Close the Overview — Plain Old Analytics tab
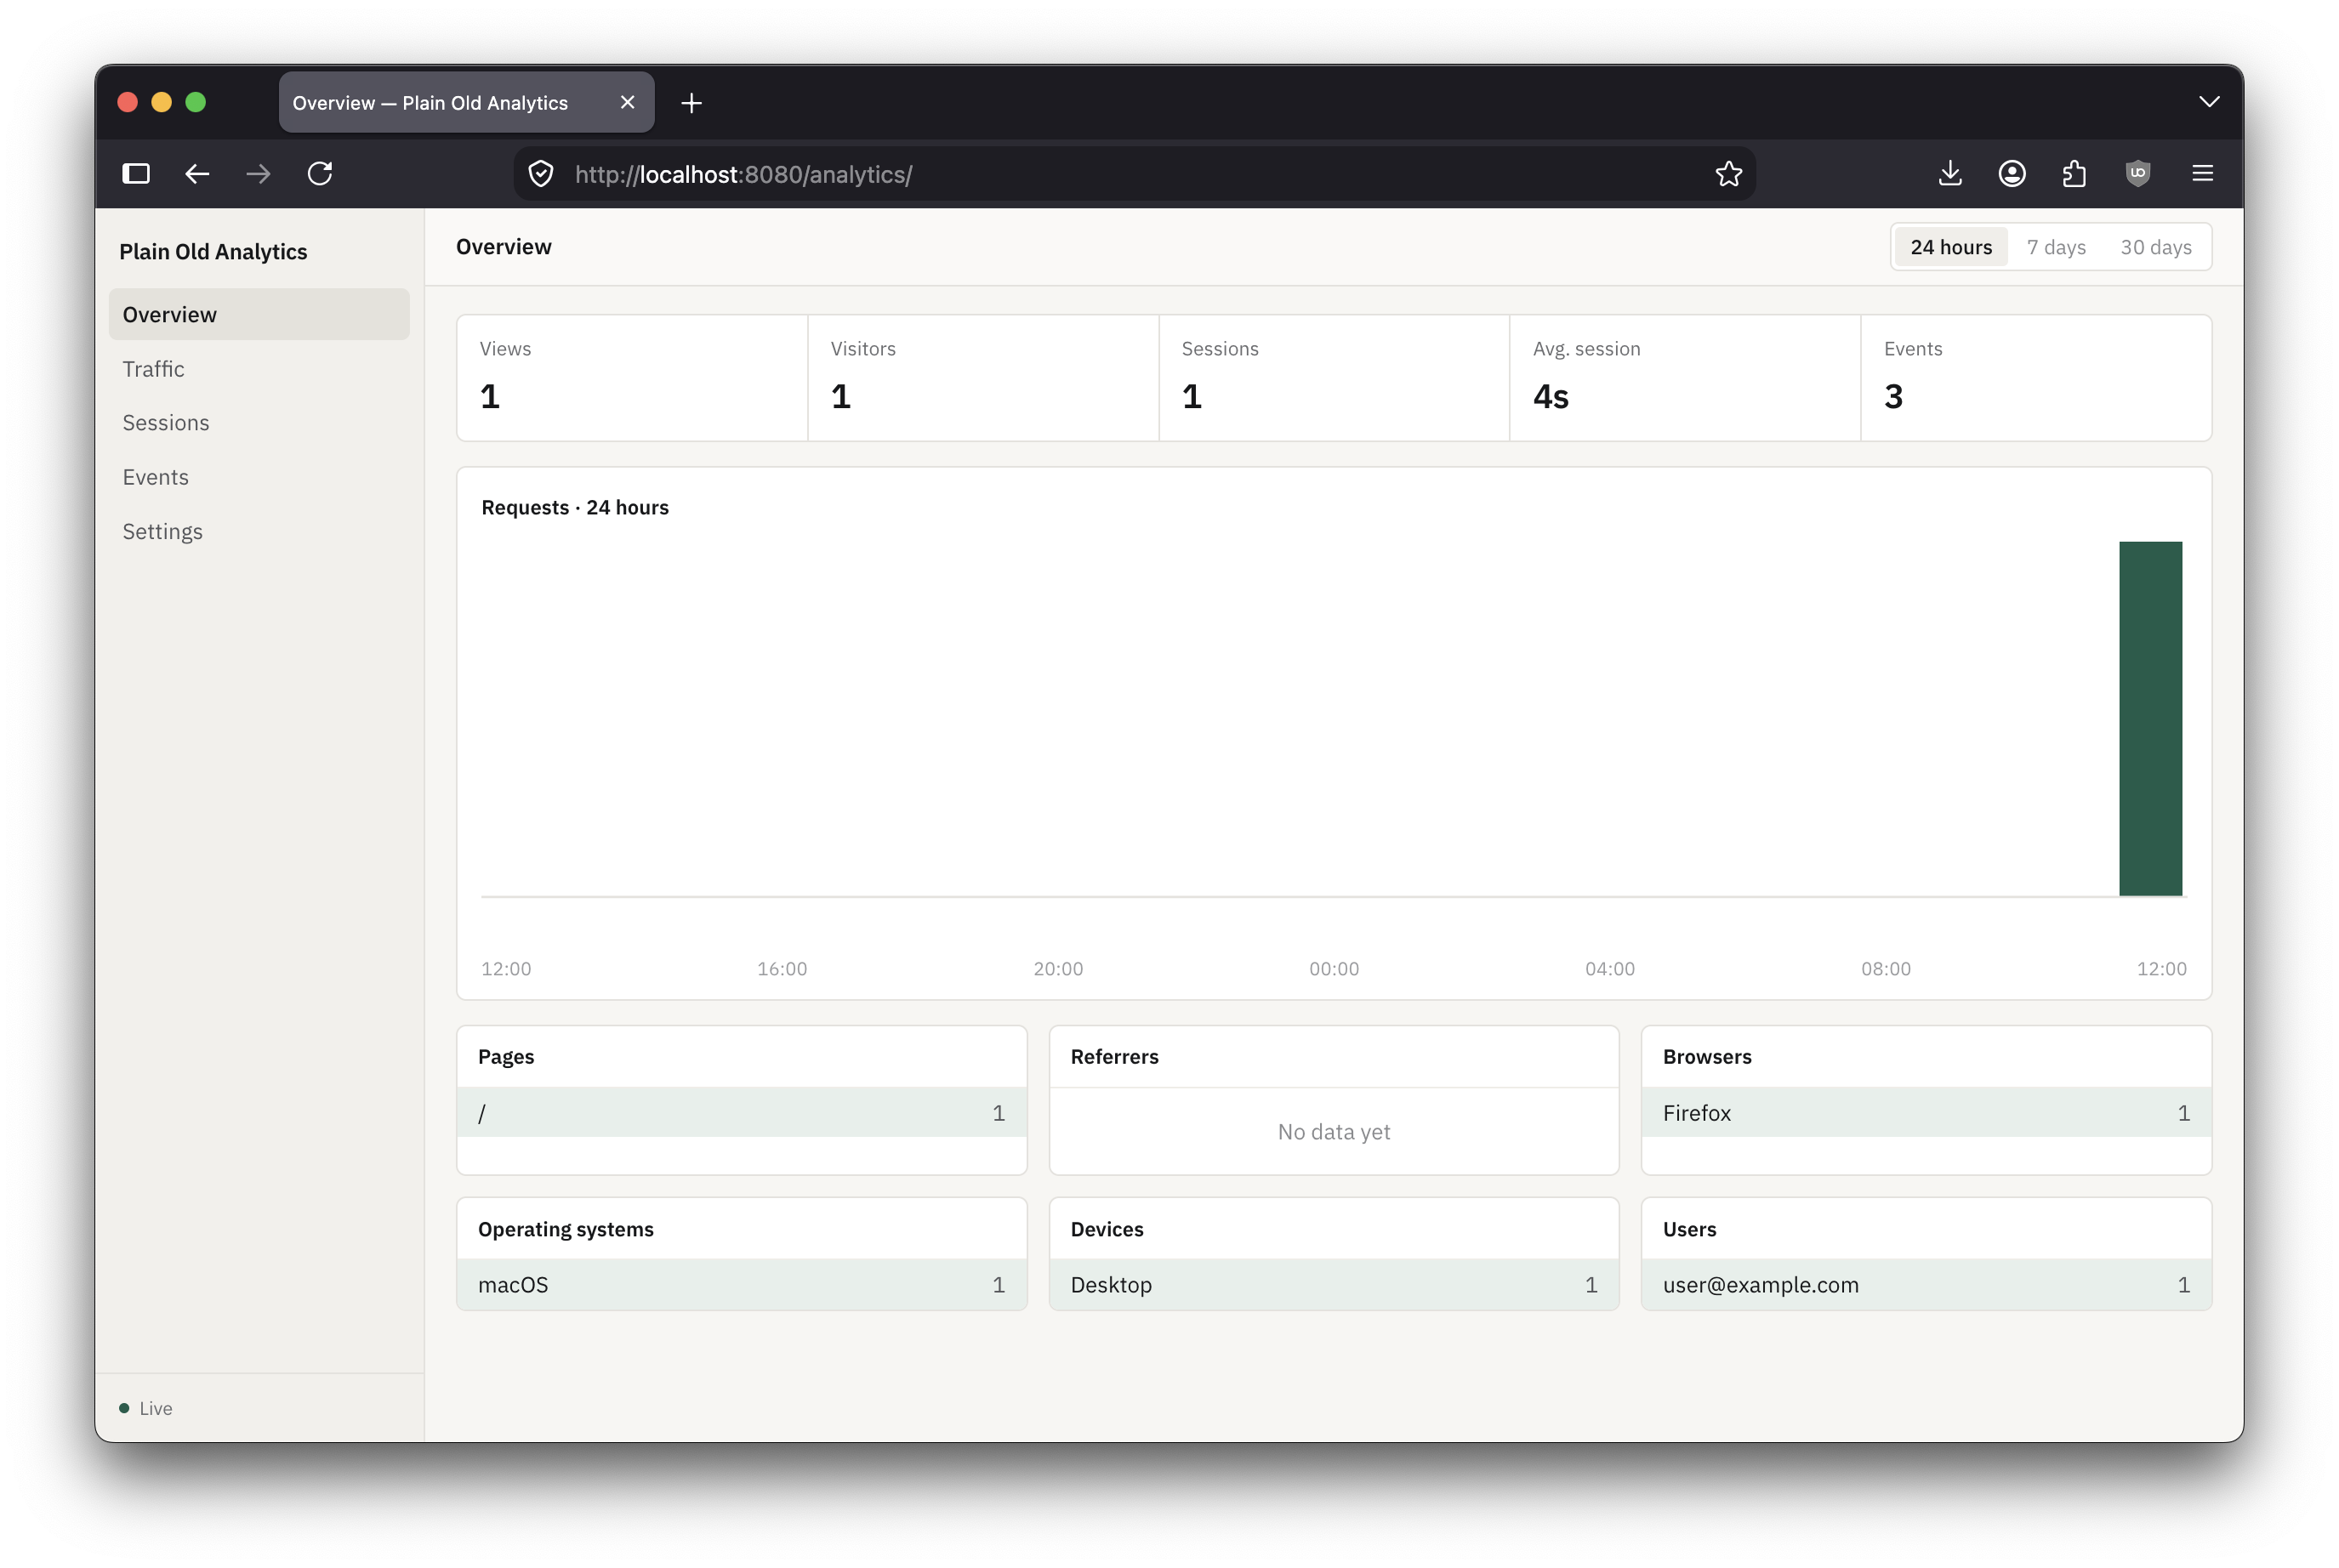This screenshot has width=2339, height=1568. tap(627, 103)
